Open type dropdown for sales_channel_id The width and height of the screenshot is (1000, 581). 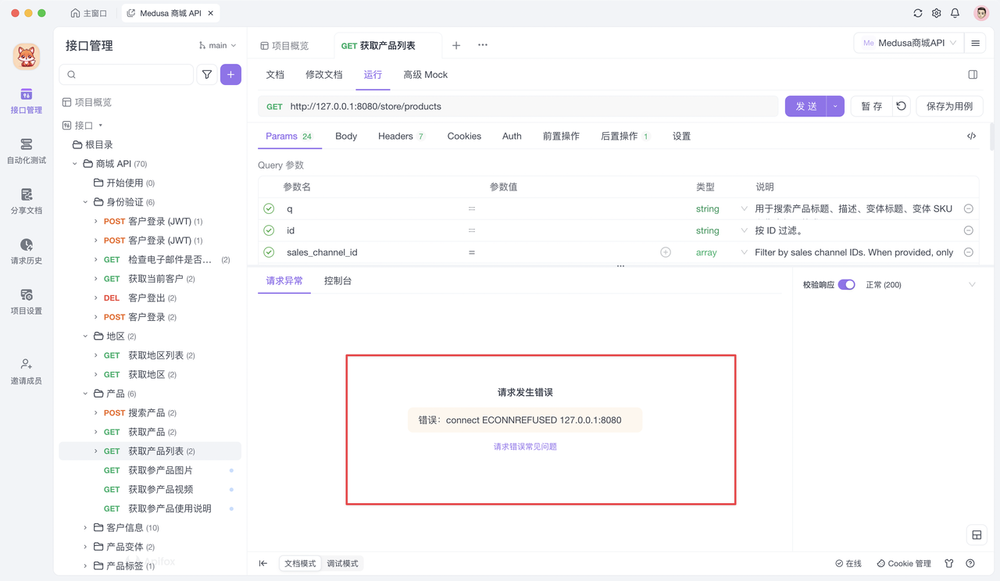pyautogui.click(x=744, y=253)
